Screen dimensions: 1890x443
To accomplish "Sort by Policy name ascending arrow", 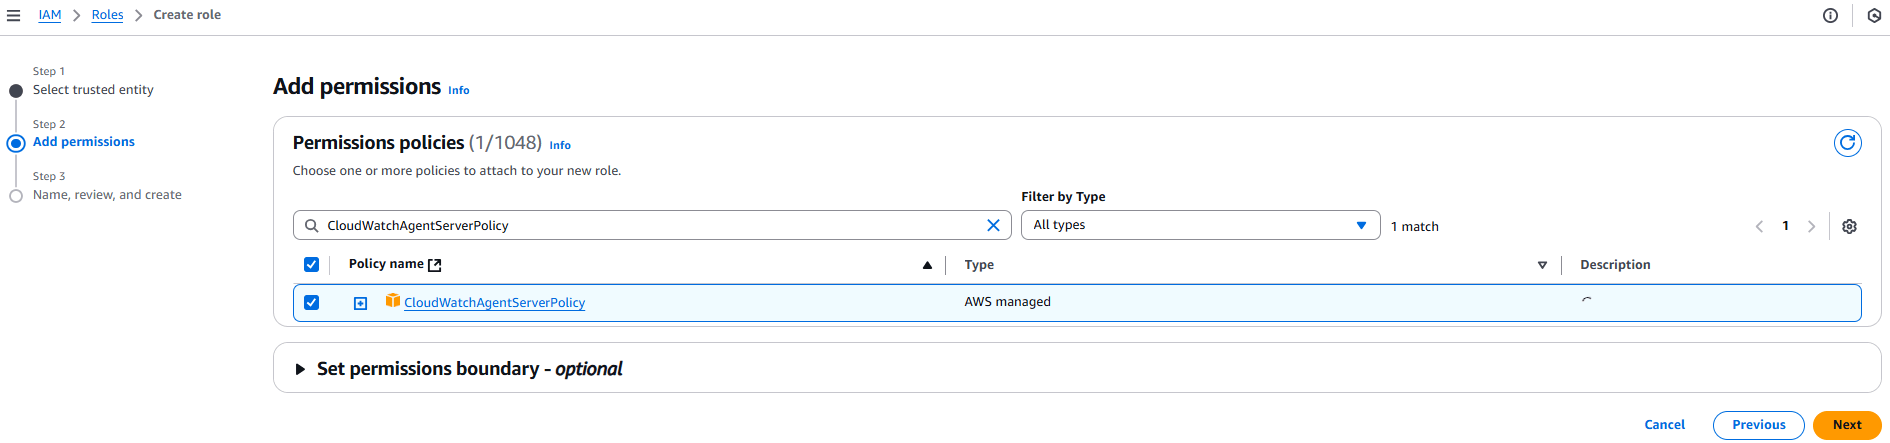I will [927, 265].
